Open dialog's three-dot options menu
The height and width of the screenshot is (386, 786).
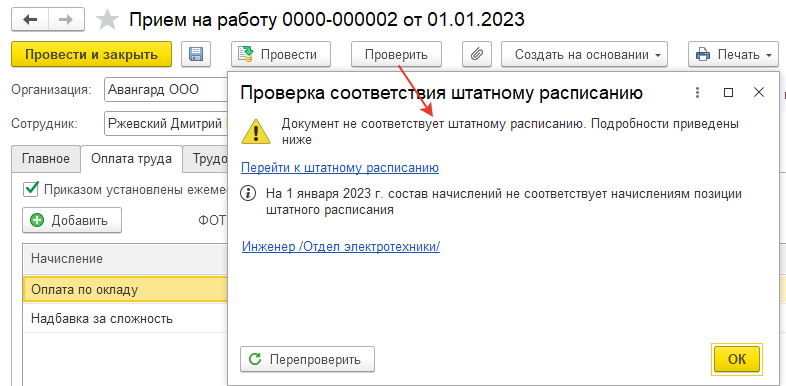[697, 92]
